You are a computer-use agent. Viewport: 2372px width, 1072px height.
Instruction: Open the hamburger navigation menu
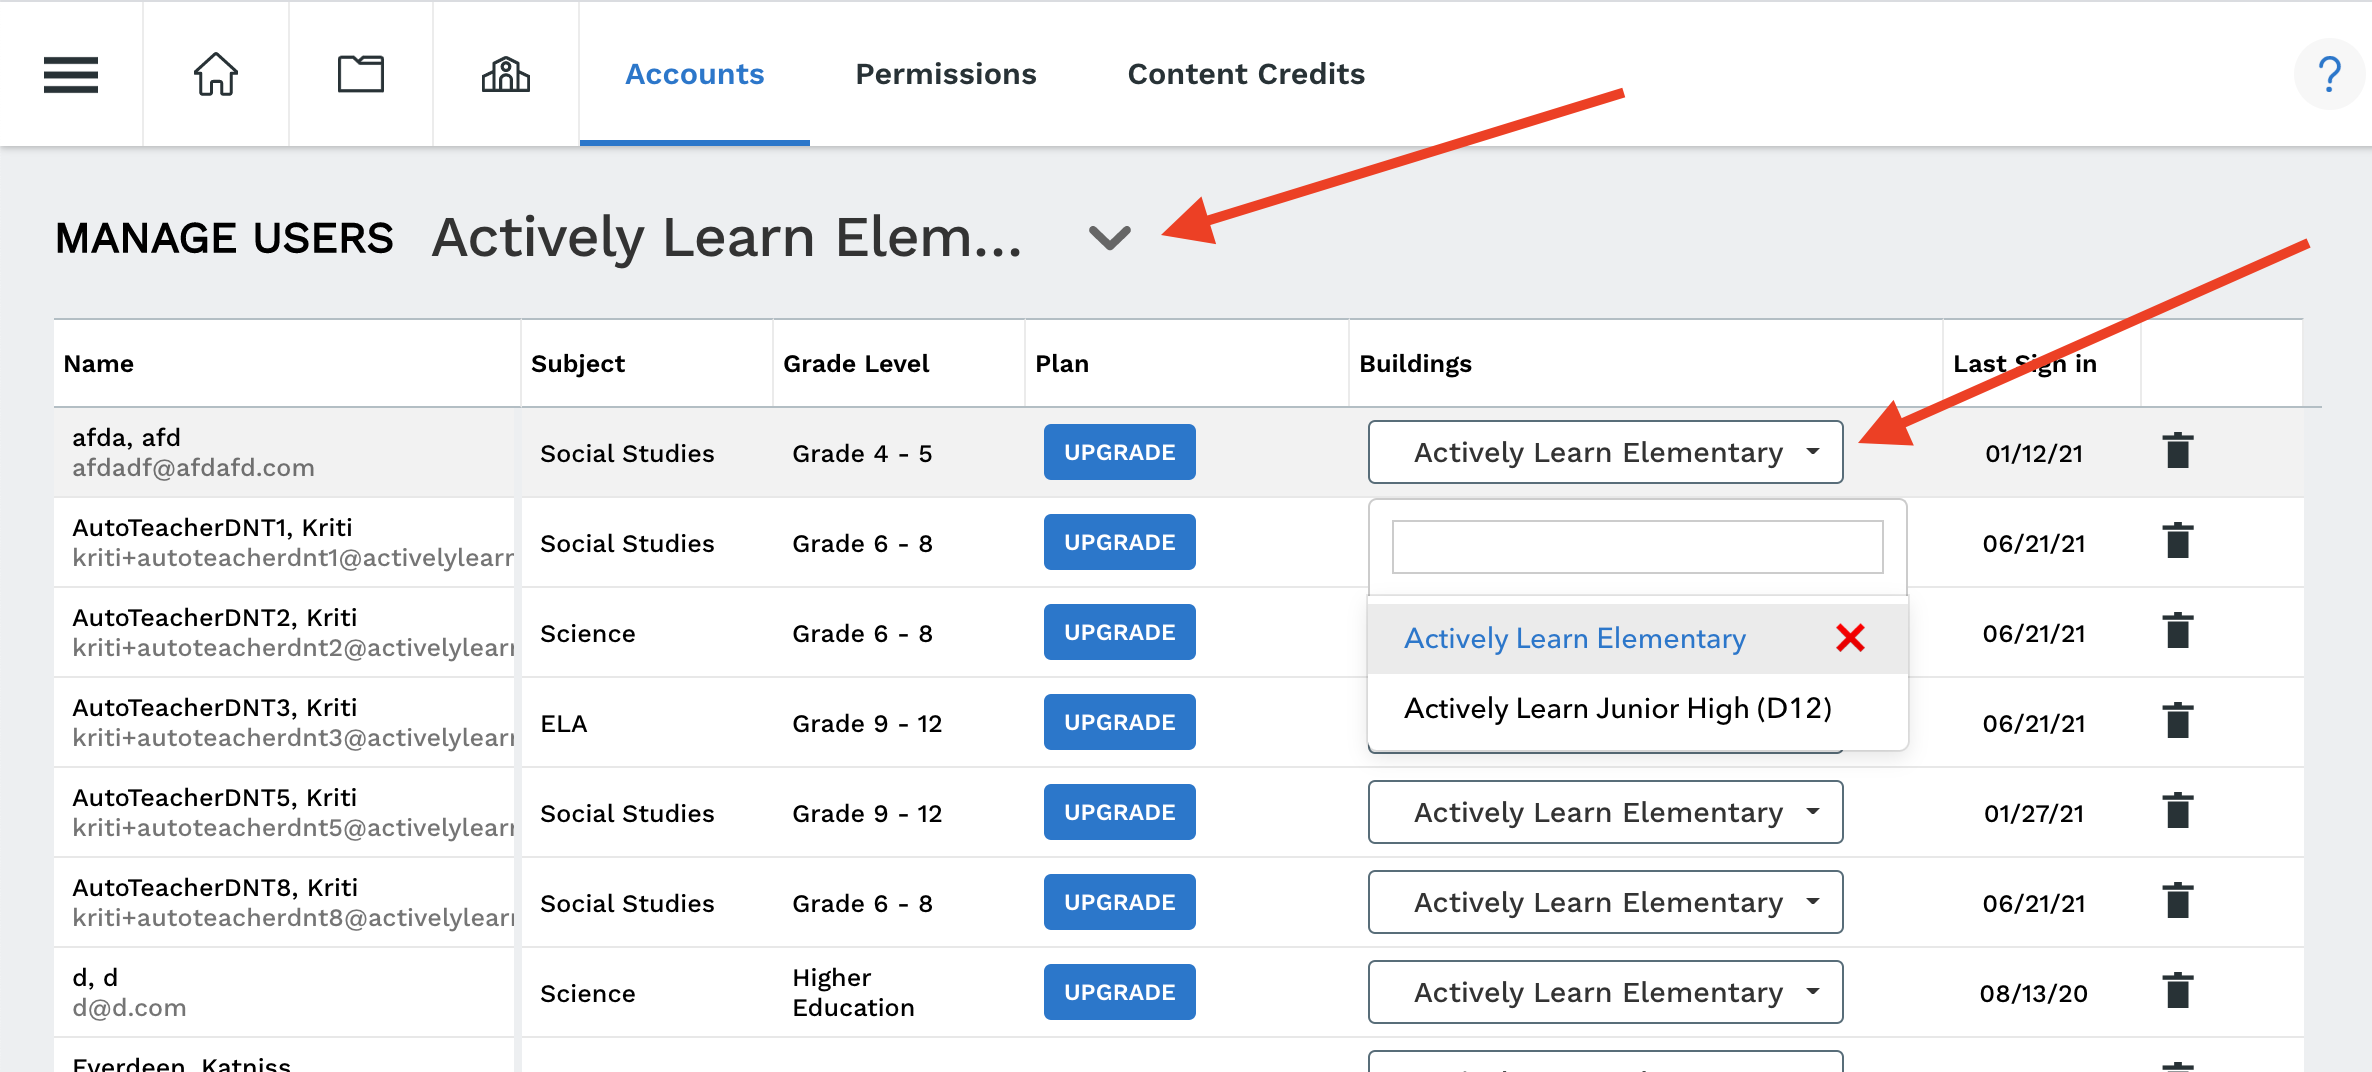coord(71,74)
